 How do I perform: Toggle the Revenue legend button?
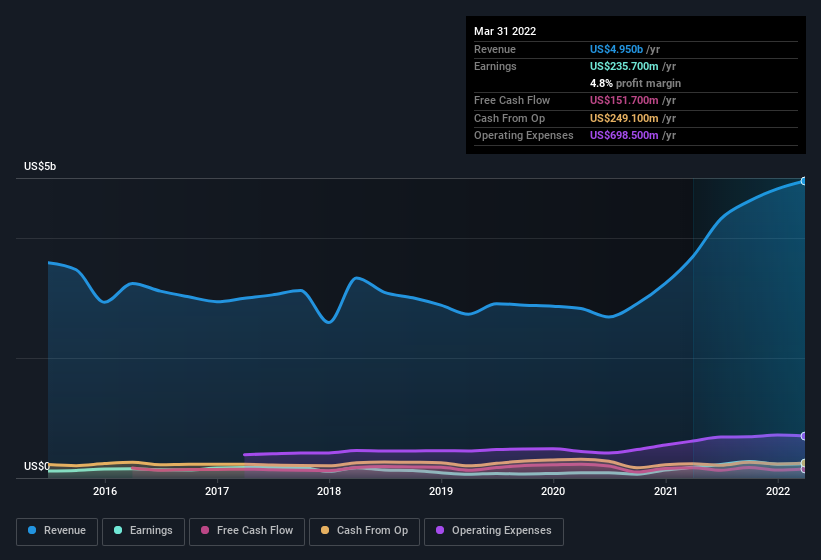(x=57, y=531)
